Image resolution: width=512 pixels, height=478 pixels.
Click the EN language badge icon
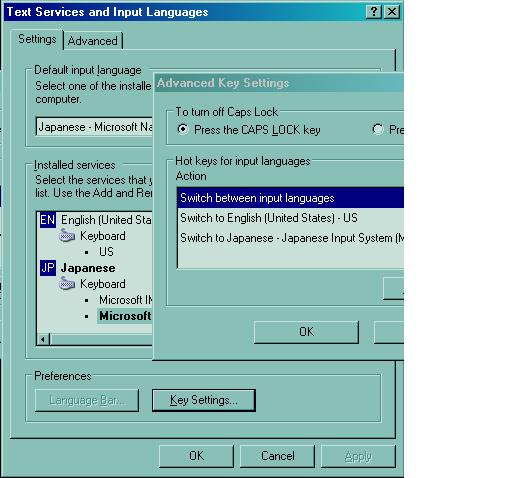pyautogui.click(x=48, y=220)
